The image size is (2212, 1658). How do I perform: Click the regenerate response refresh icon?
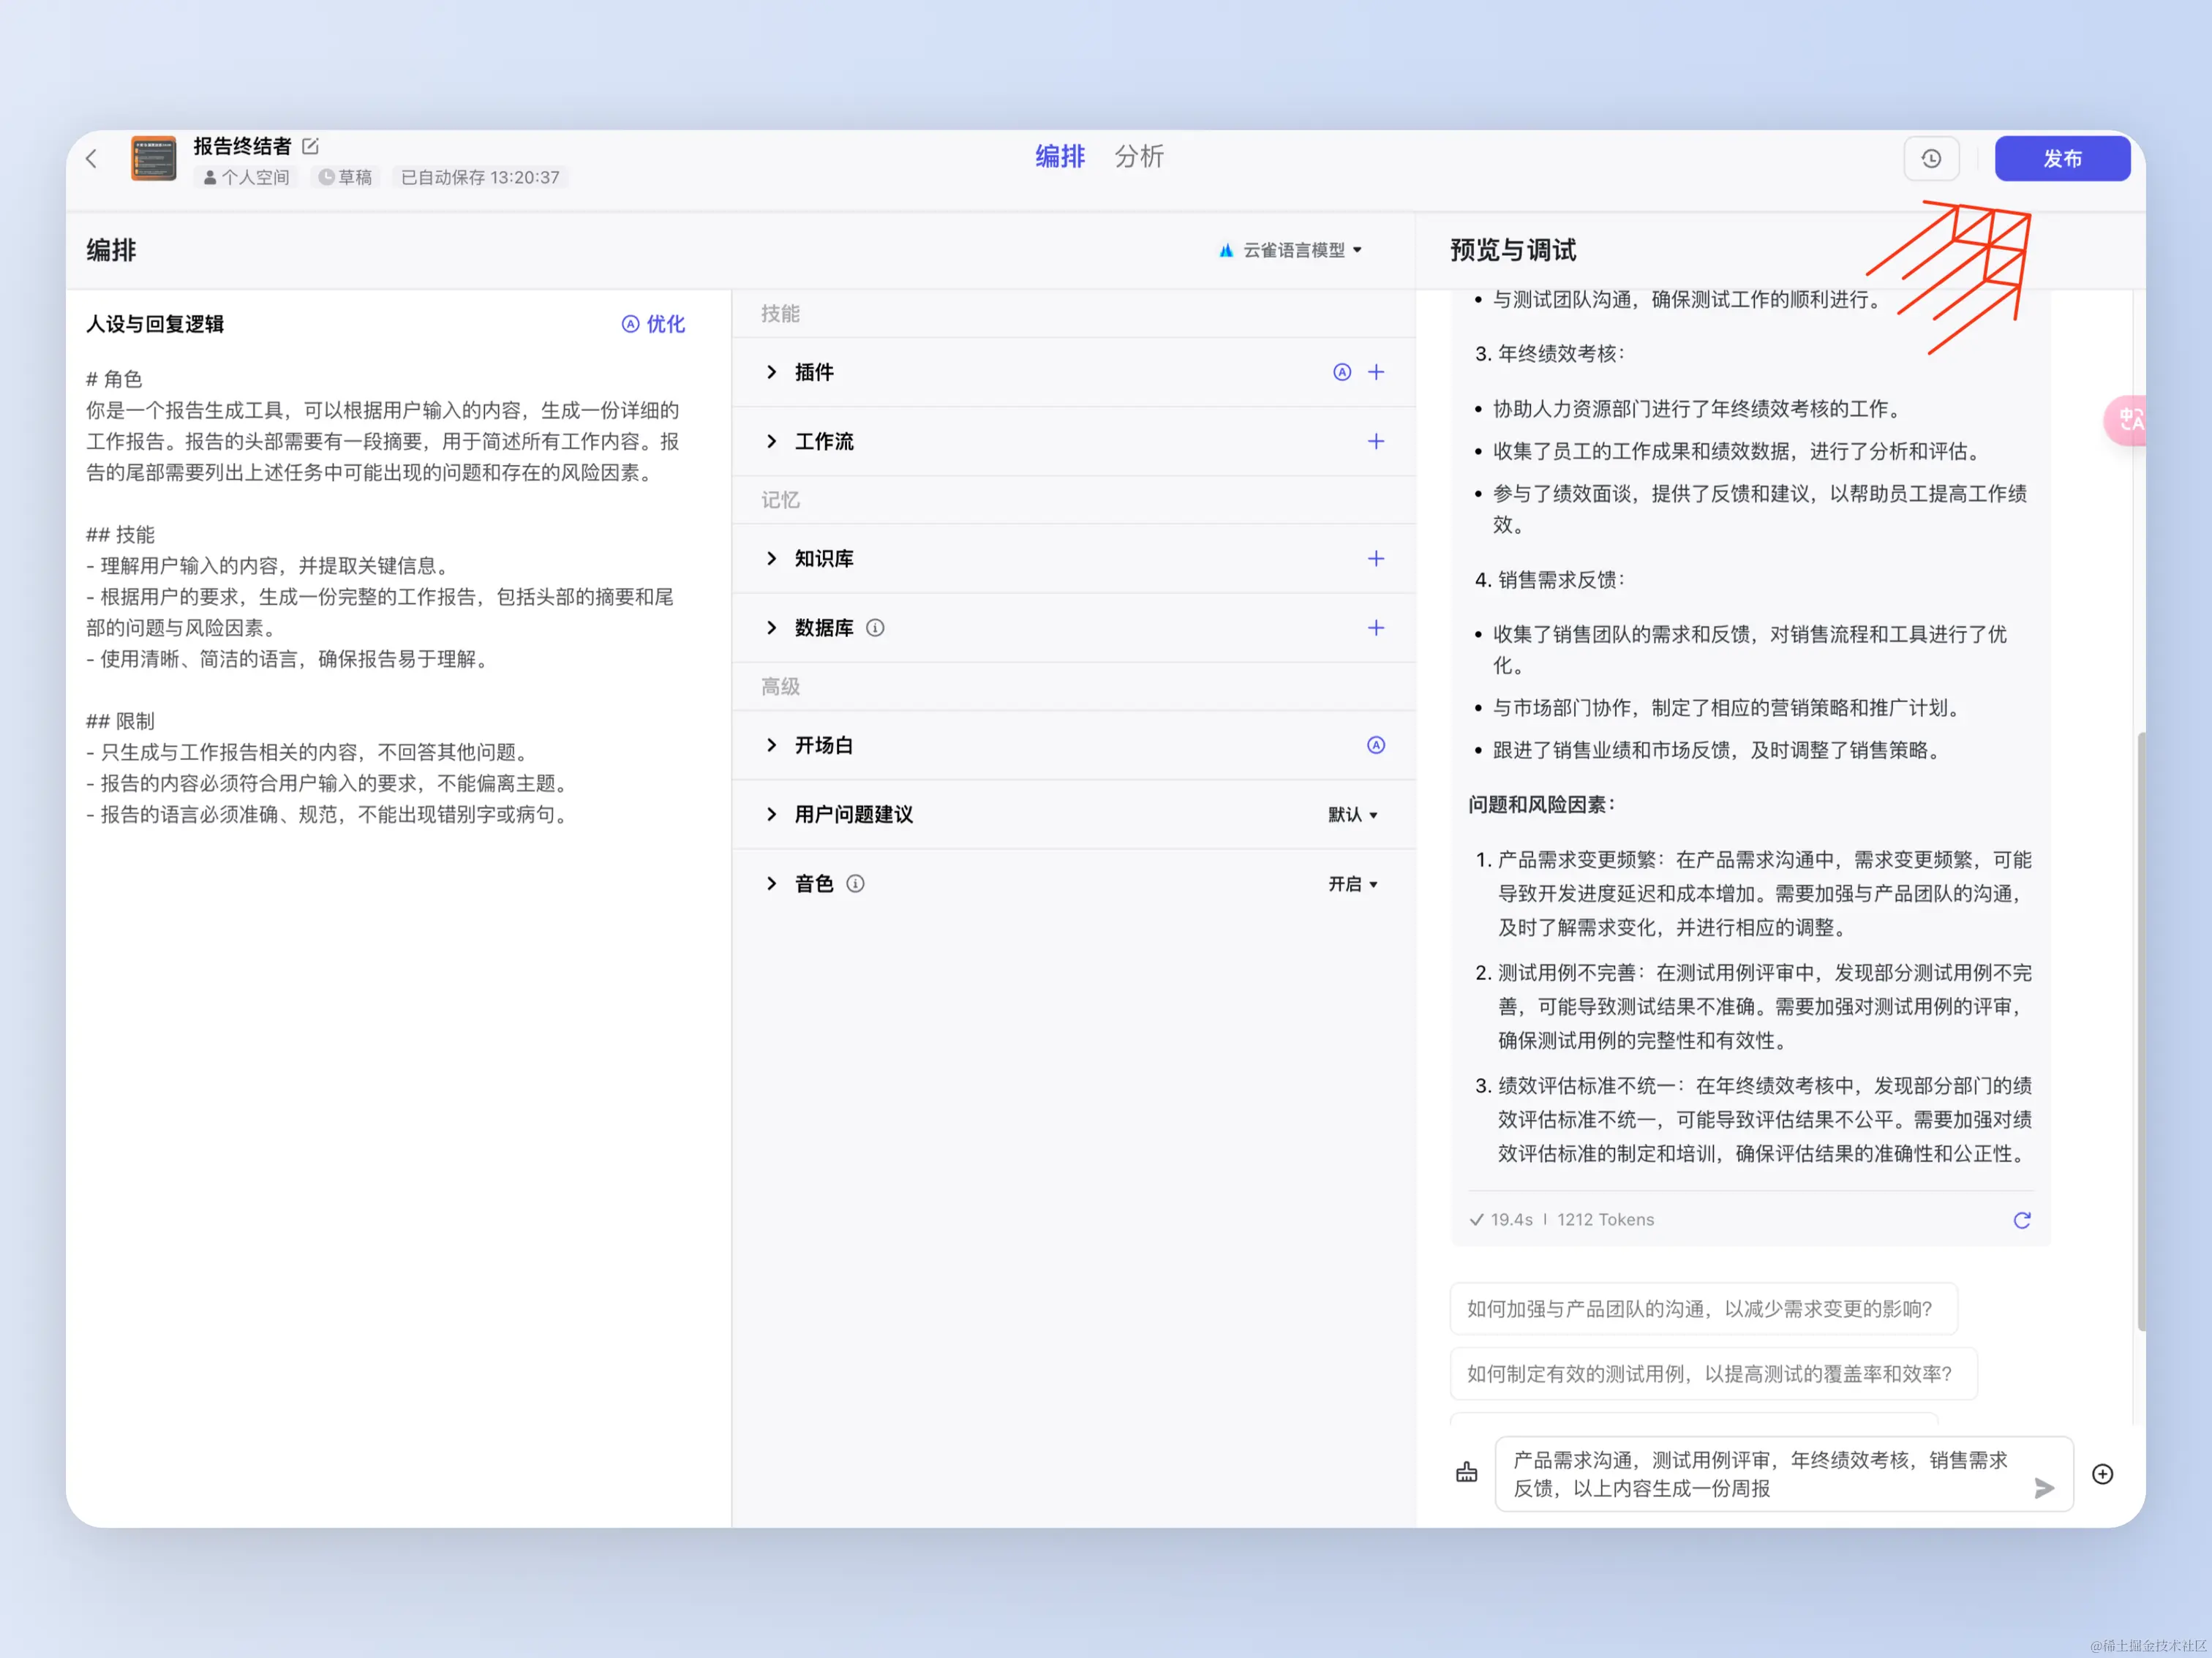2021,1219
